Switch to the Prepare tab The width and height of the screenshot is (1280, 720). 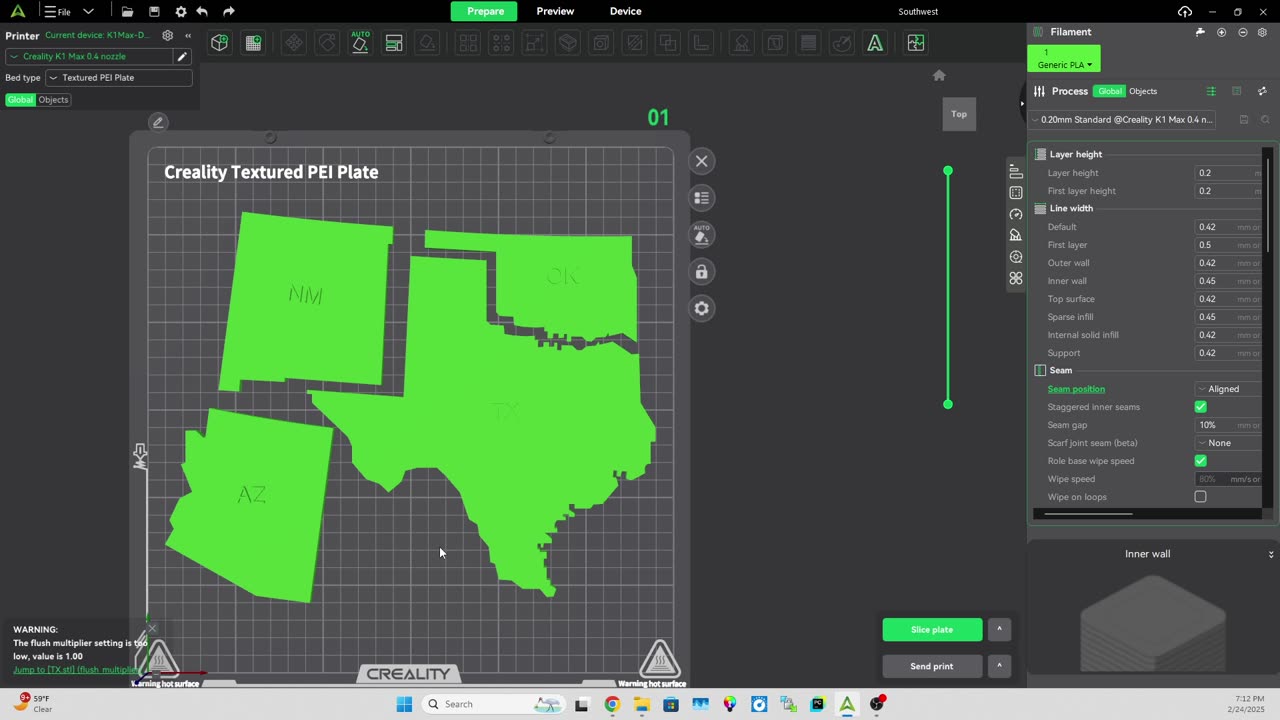(485, 11)
